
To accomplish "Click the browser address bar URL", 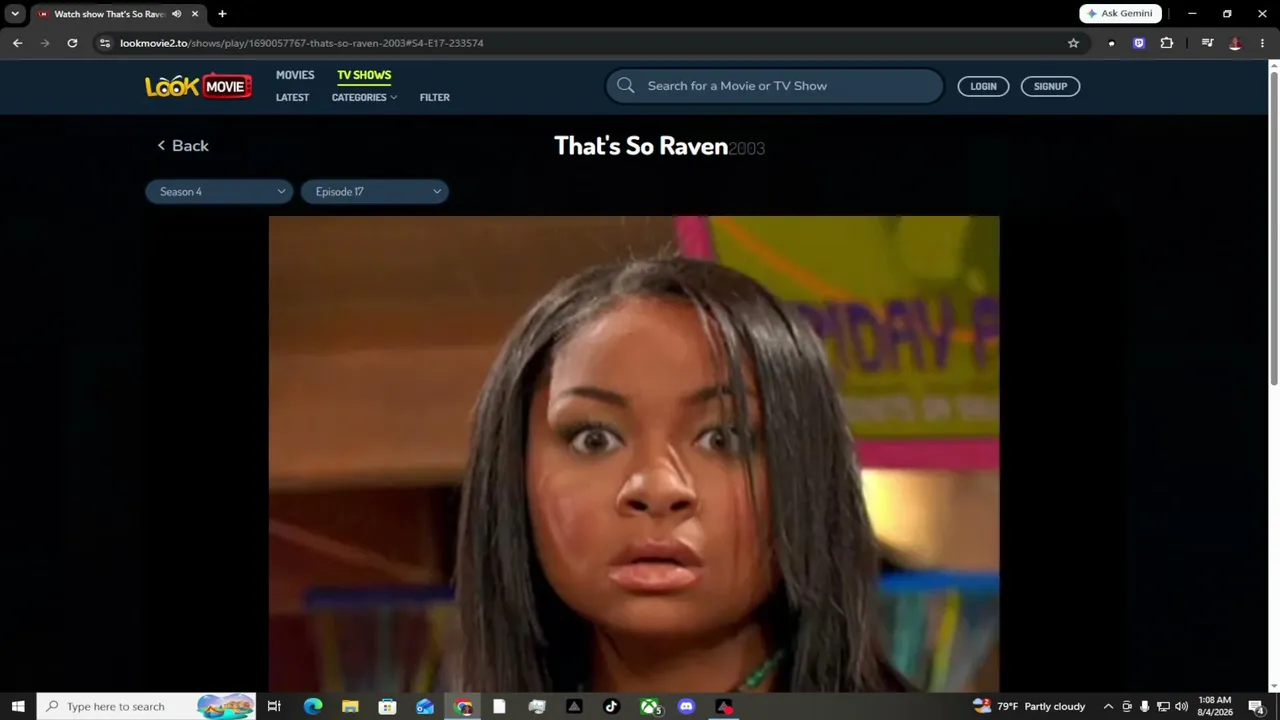I will click(302, 43).
